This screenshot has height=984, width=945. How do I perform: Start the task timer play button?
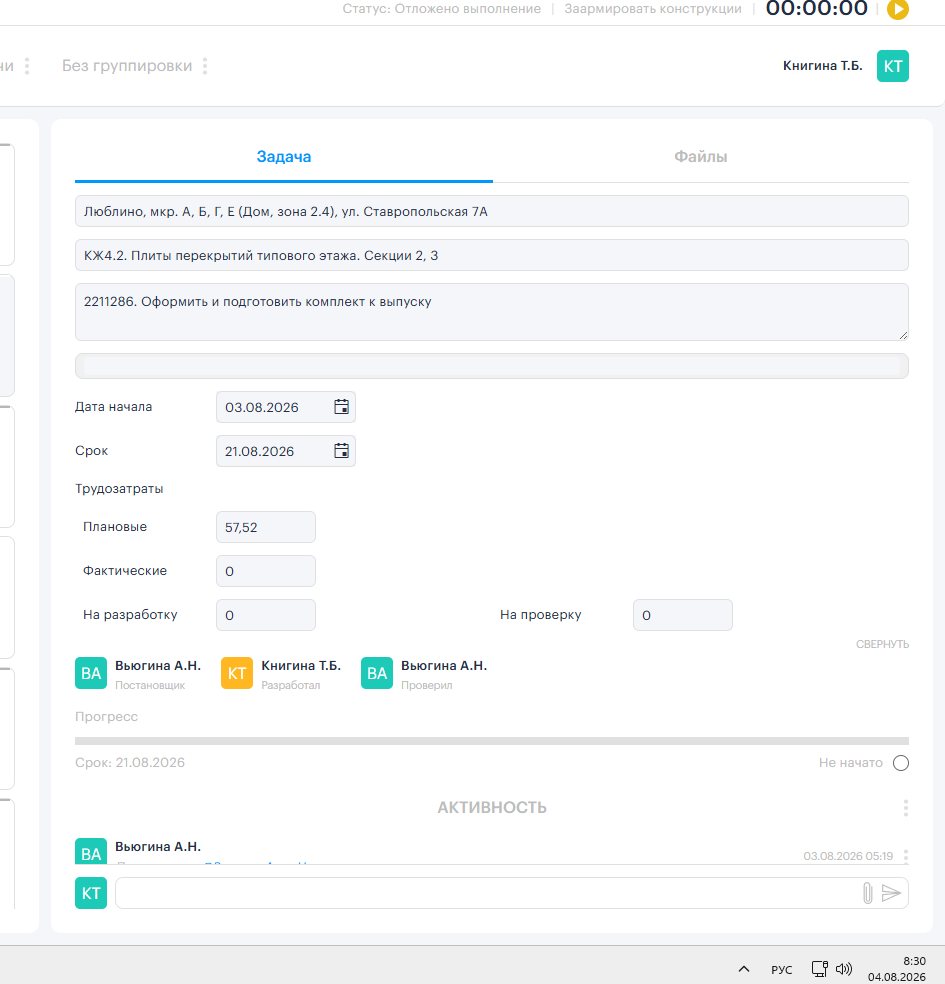click(x=897, y=9)
